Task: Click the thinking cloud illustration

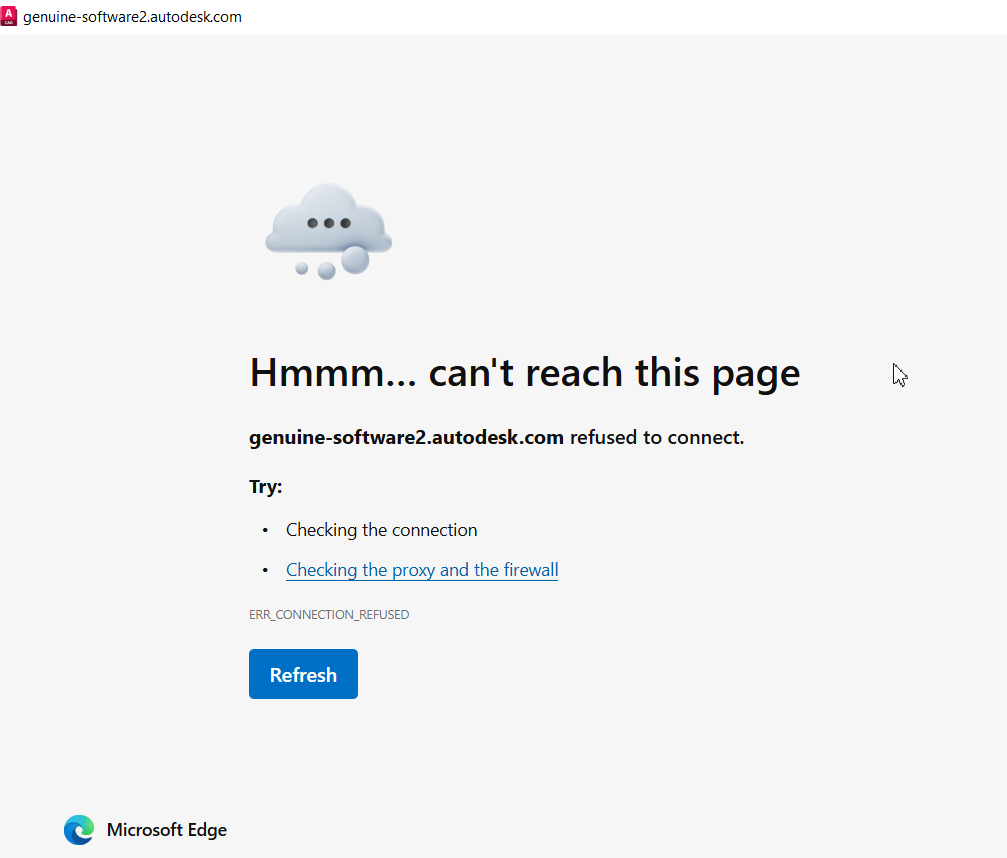Action: 329,231
